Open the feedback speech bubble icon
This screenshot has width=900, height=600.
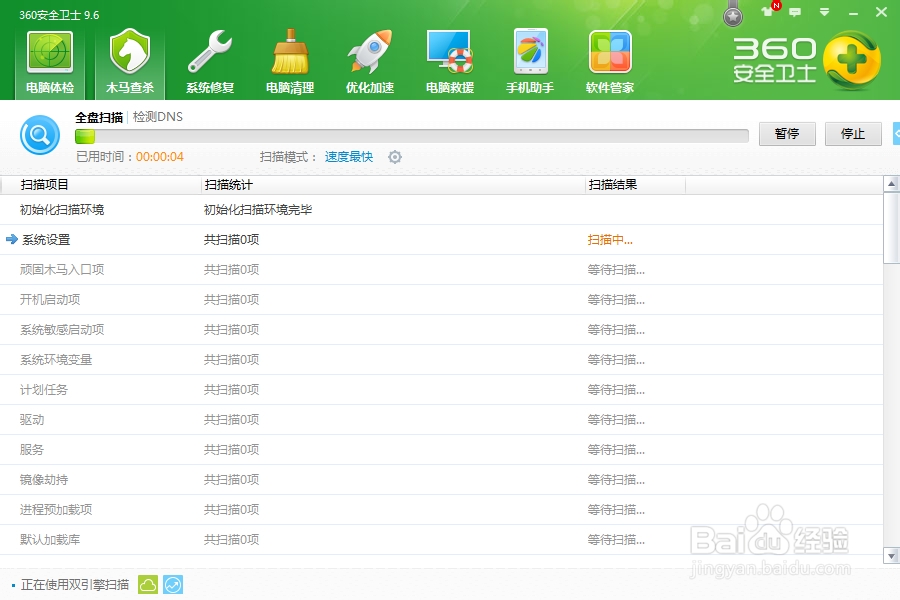coord(795,12)
